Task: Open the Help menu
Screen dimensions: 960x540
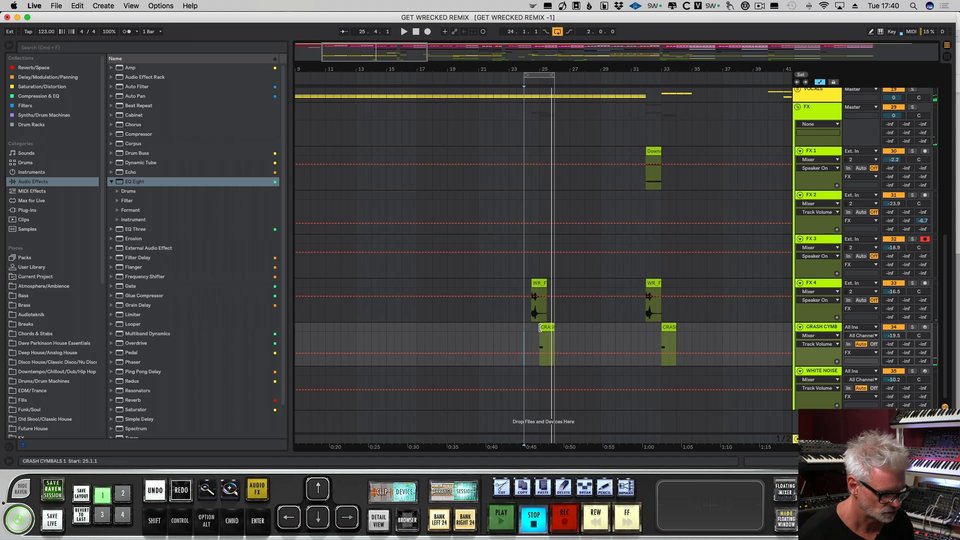Action: tap(190, 6)
